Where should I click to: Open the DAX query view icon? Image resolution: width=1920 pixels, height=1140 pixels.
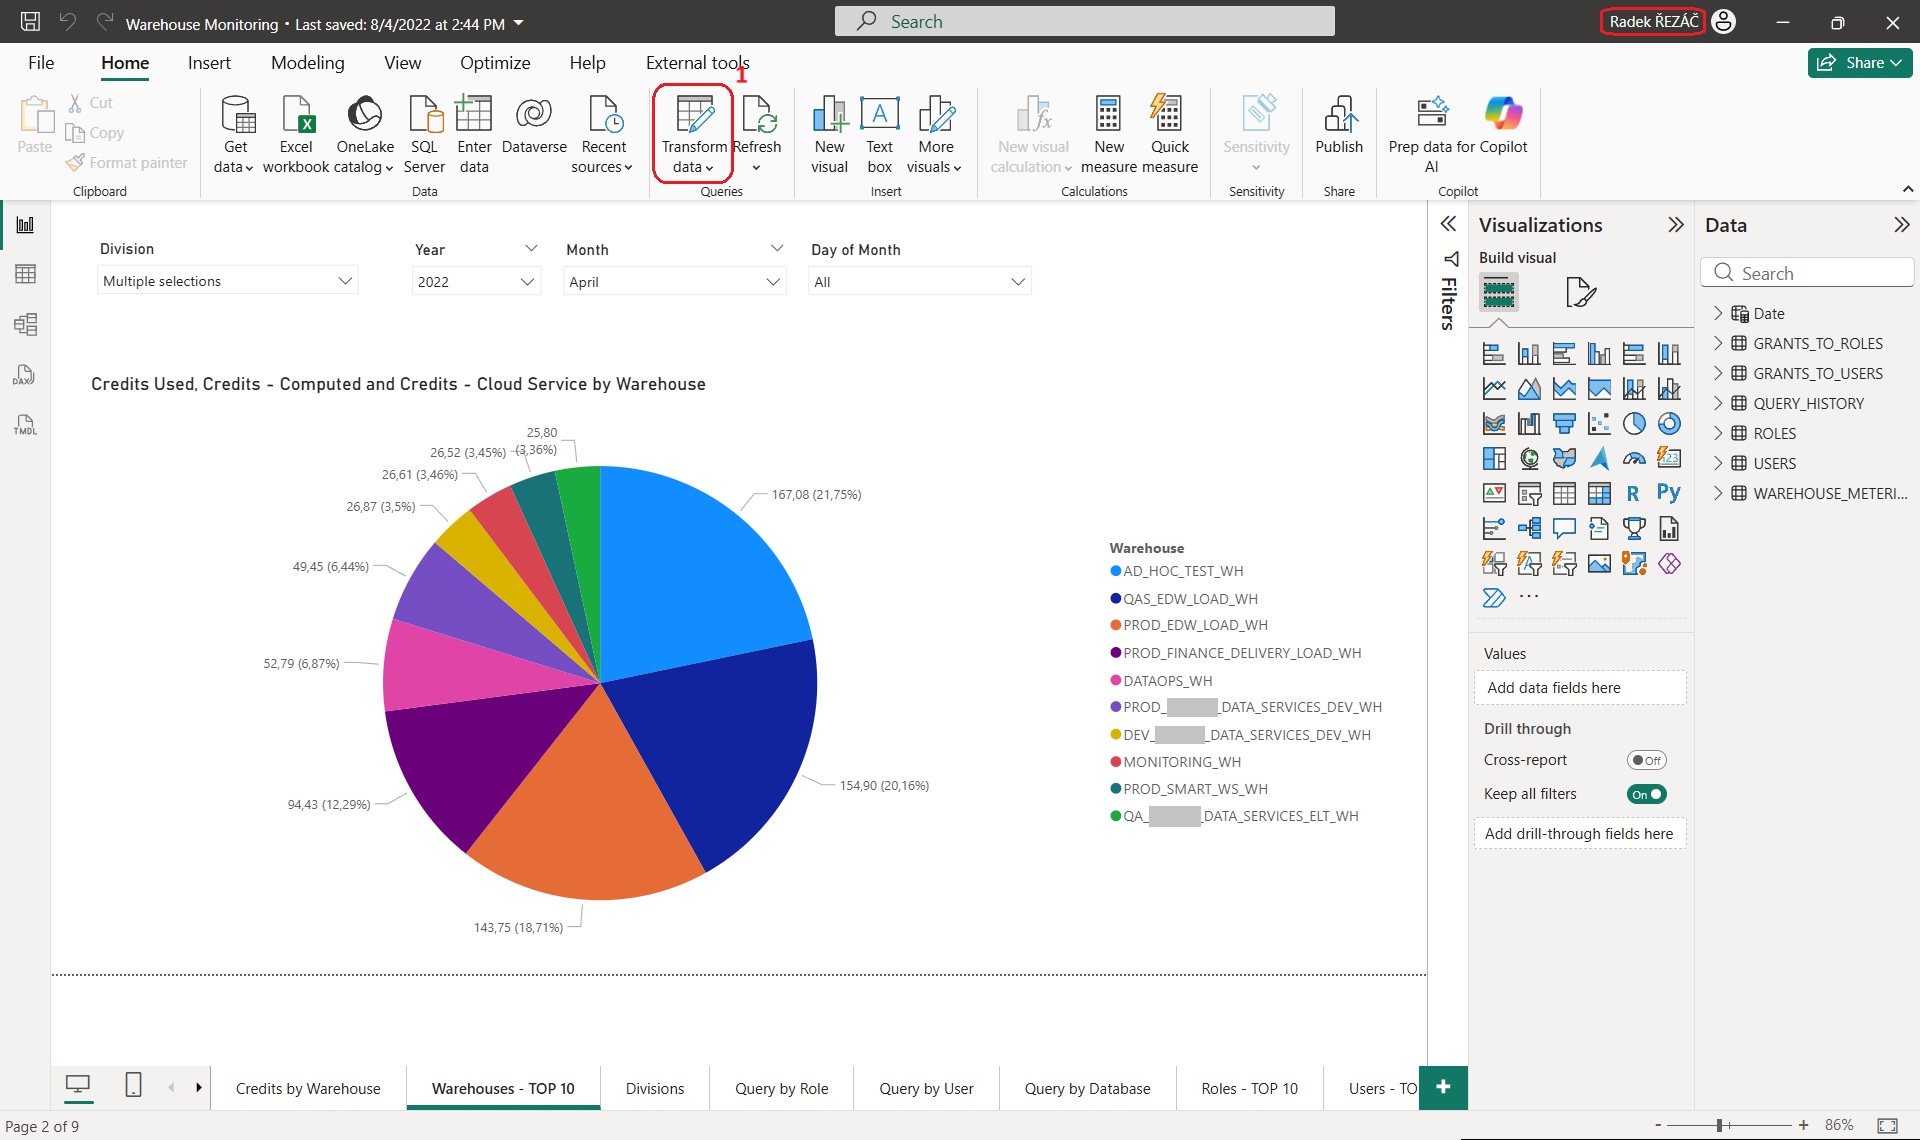(25, 375)
